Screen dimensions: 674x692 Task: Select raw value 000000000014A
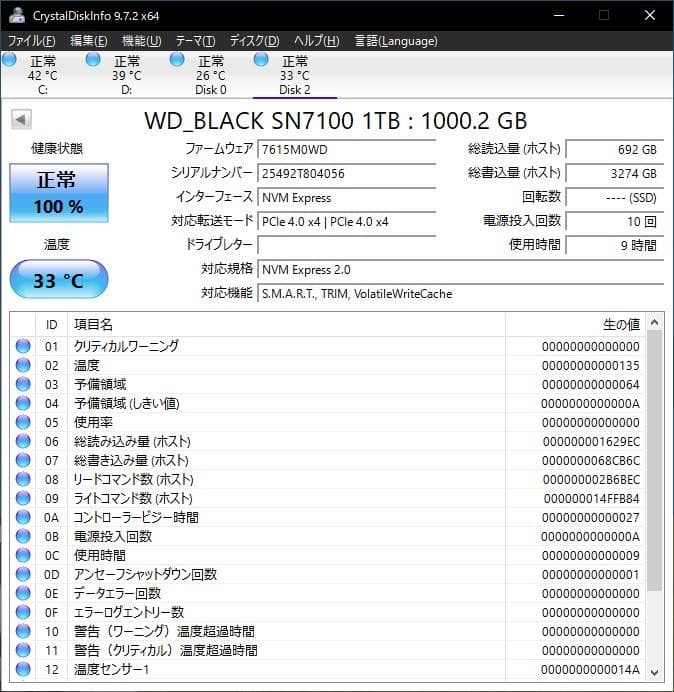point(591,669)
